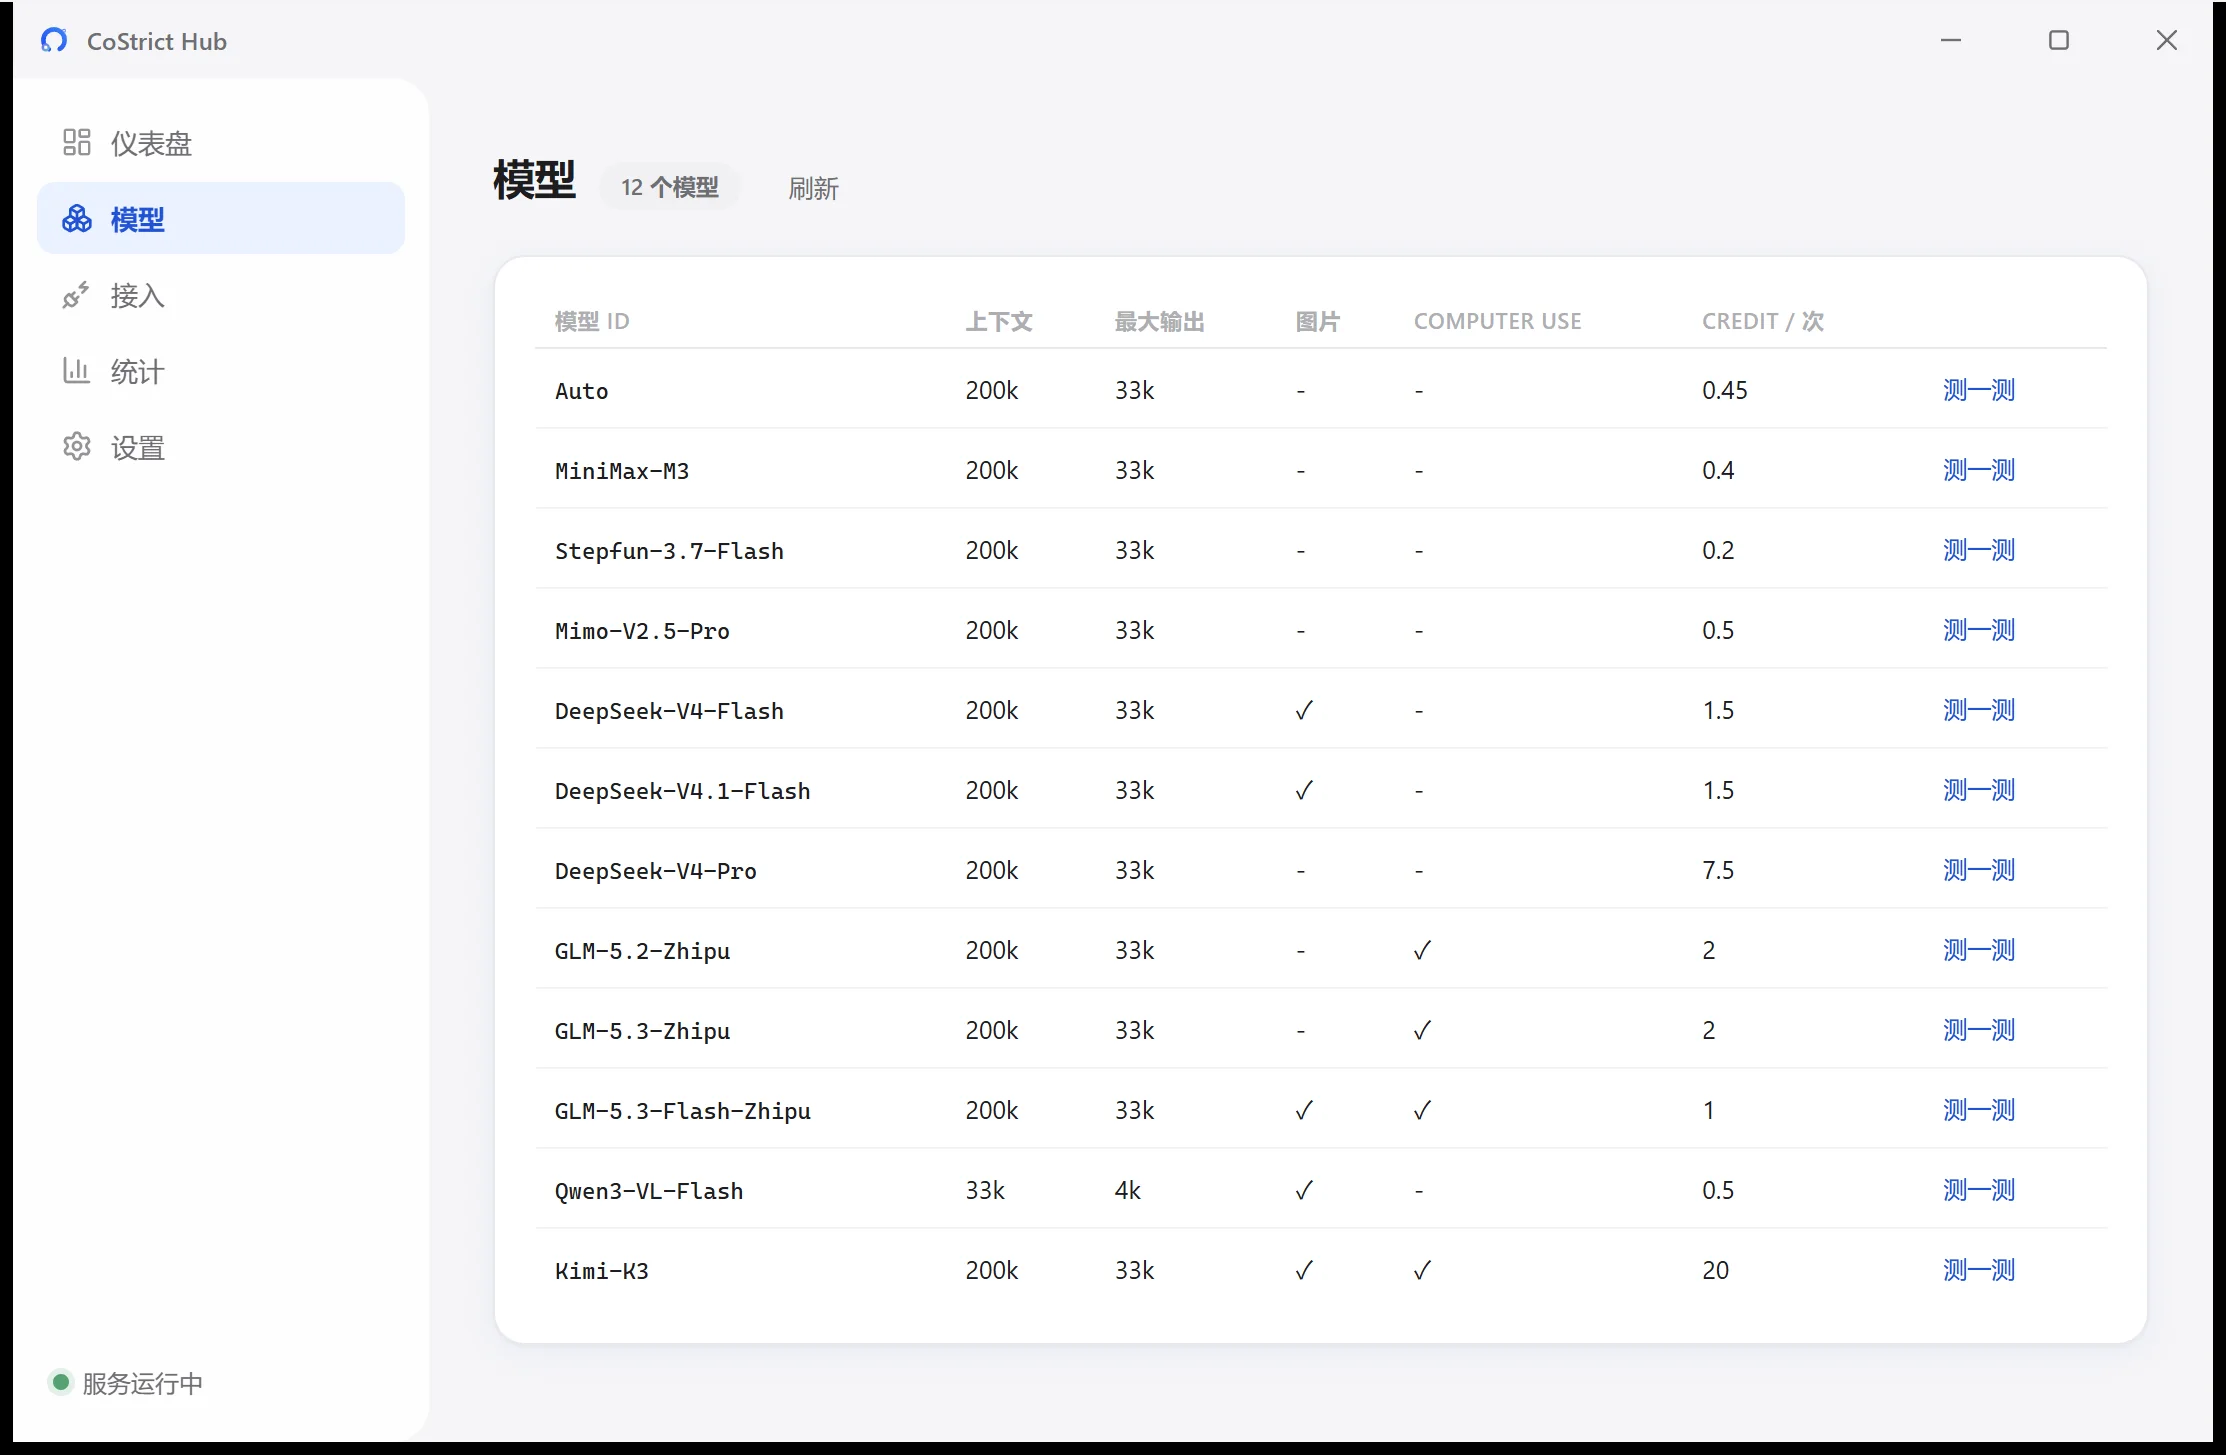Viewport: 2226px width, 1455px height.
Task: Click the green service status dot
Action: coord(61,1382)
